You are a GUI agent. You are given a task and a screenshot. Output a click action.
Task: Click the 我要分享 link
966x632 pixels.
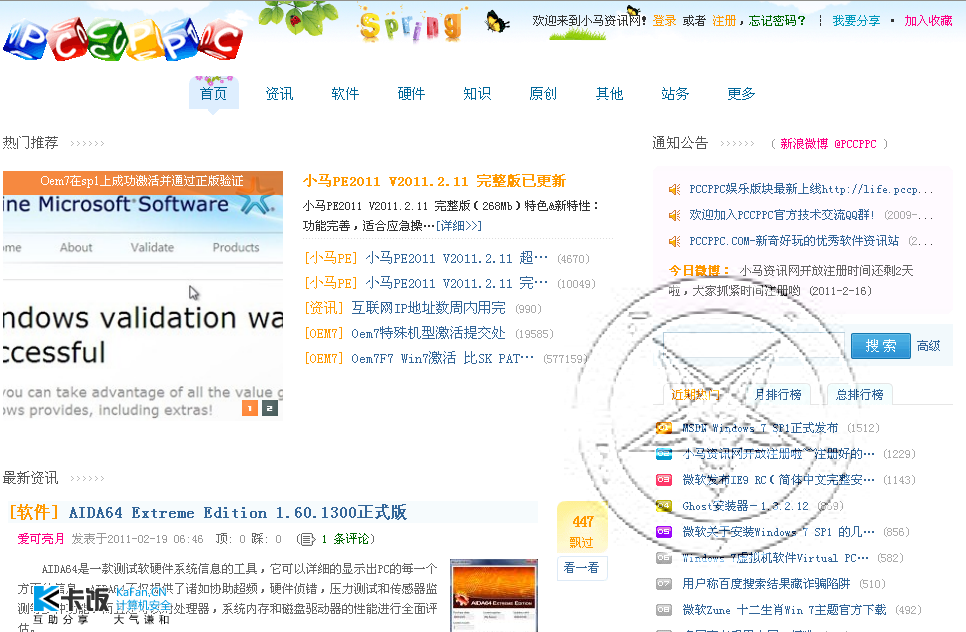pos(856,21)
